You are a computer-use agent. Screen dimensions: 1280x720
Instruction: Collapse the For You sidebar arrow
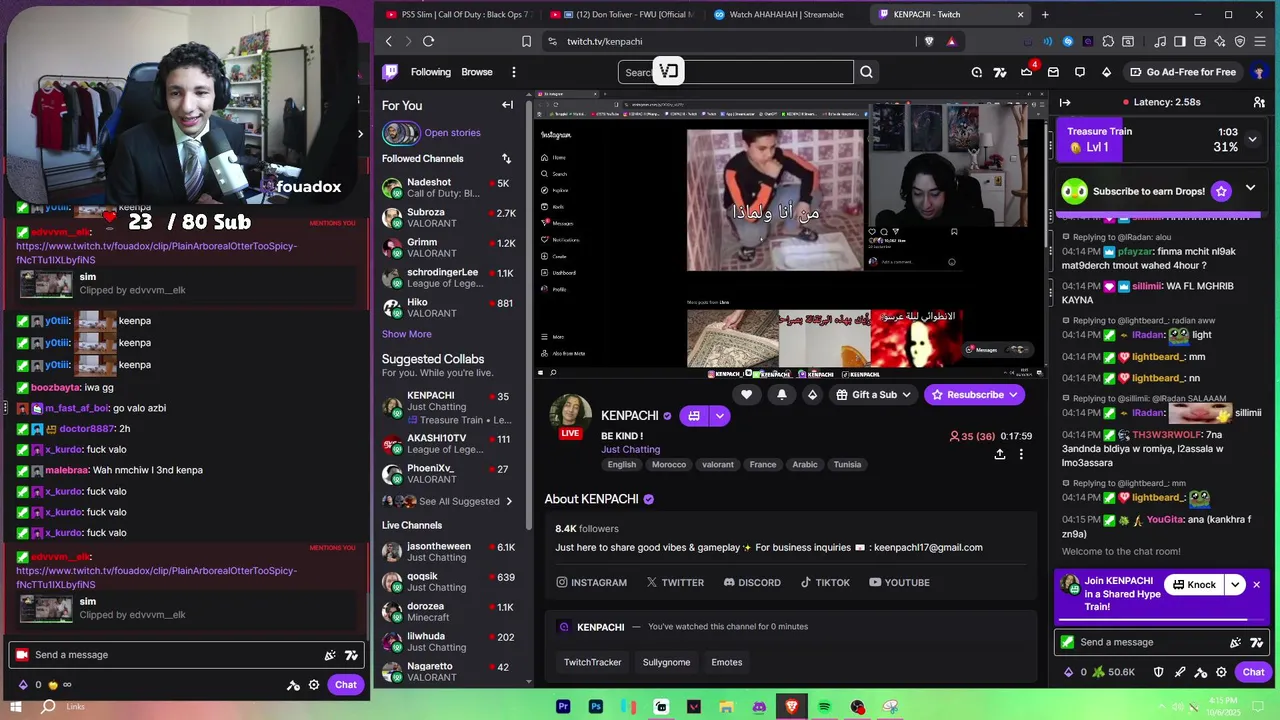click(508, 105)
